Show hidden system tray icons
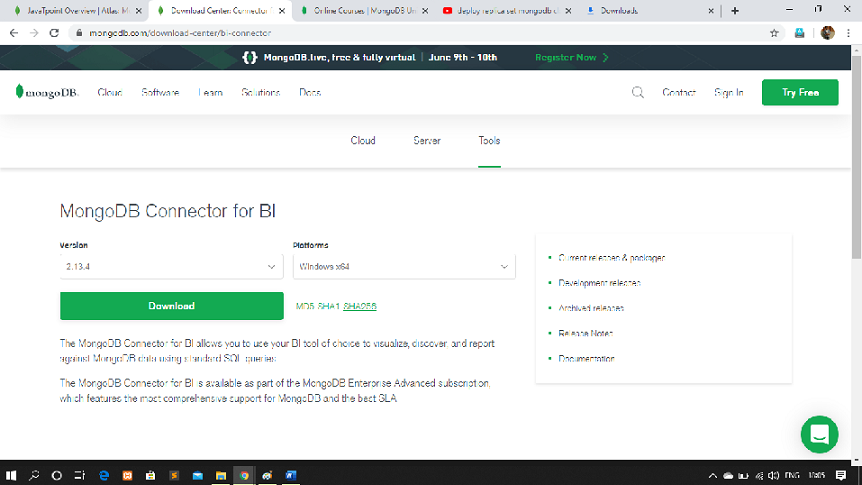This screenshot has height=485, width=862. pyautogui.click(x=712, y=476)
